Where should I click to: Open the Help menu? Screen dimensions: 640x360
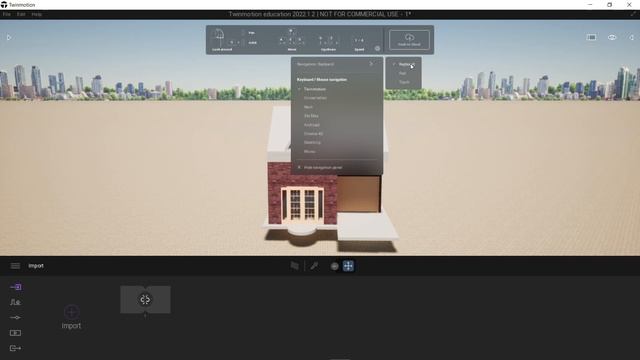37,14
